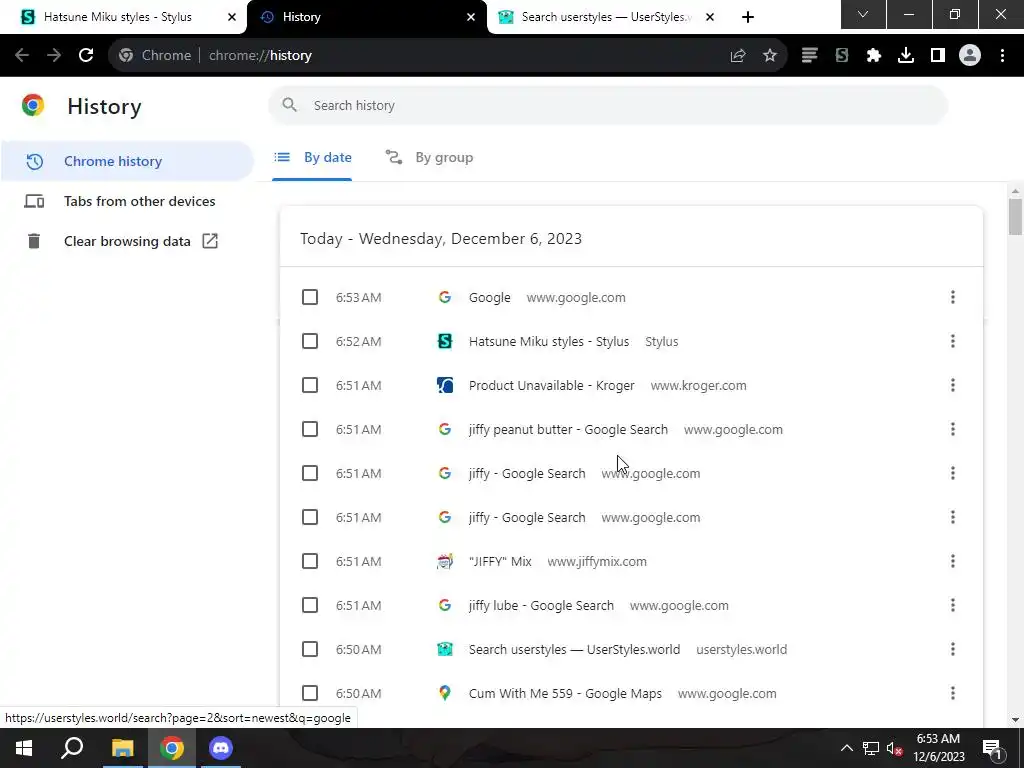
Task: Close the Hatsune Miku styles tab
Action: pyautogui.click(x=232, y=17)
